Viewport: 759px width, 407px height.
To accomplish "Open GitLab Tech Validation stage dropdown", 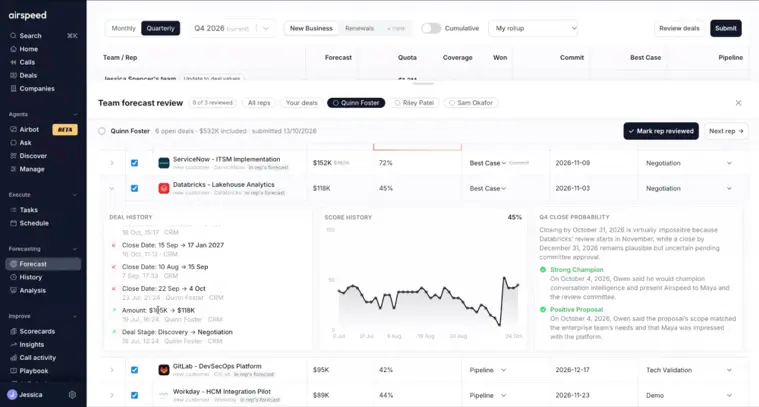I will click(689, 370).
